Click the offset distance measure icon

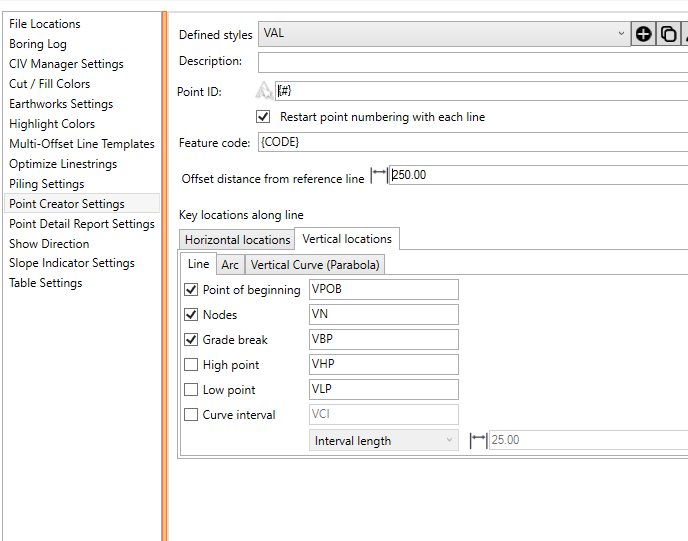378,175
